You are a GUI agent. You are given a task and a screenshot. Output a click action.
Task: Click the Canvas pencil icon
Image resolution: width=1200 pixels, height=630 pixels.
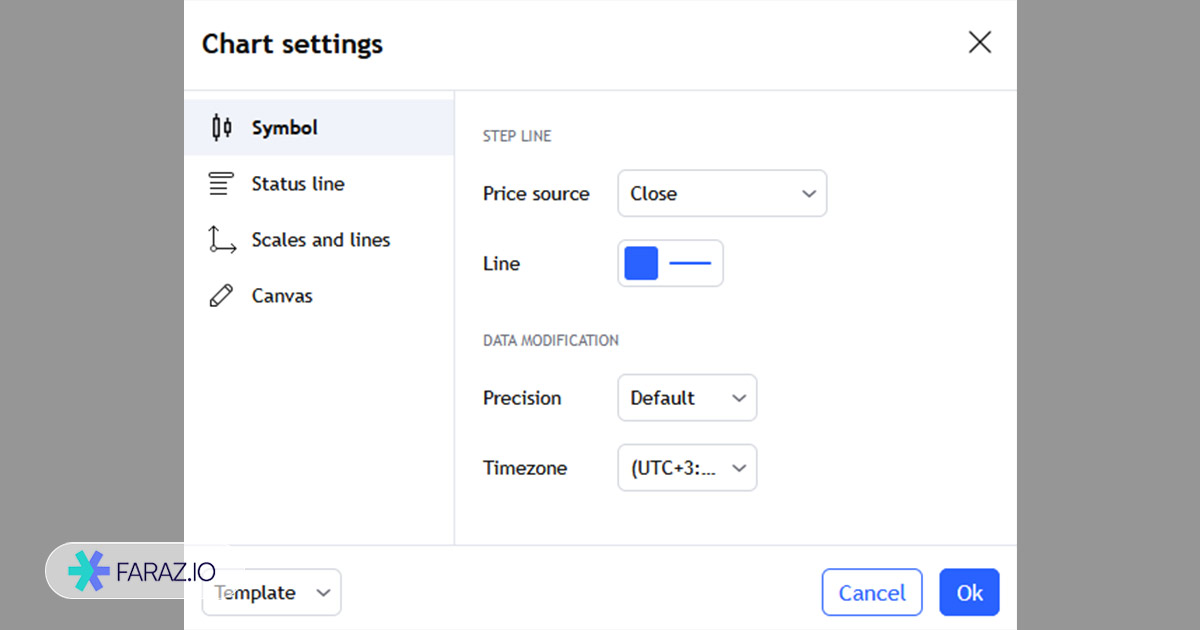click(222, 296)
